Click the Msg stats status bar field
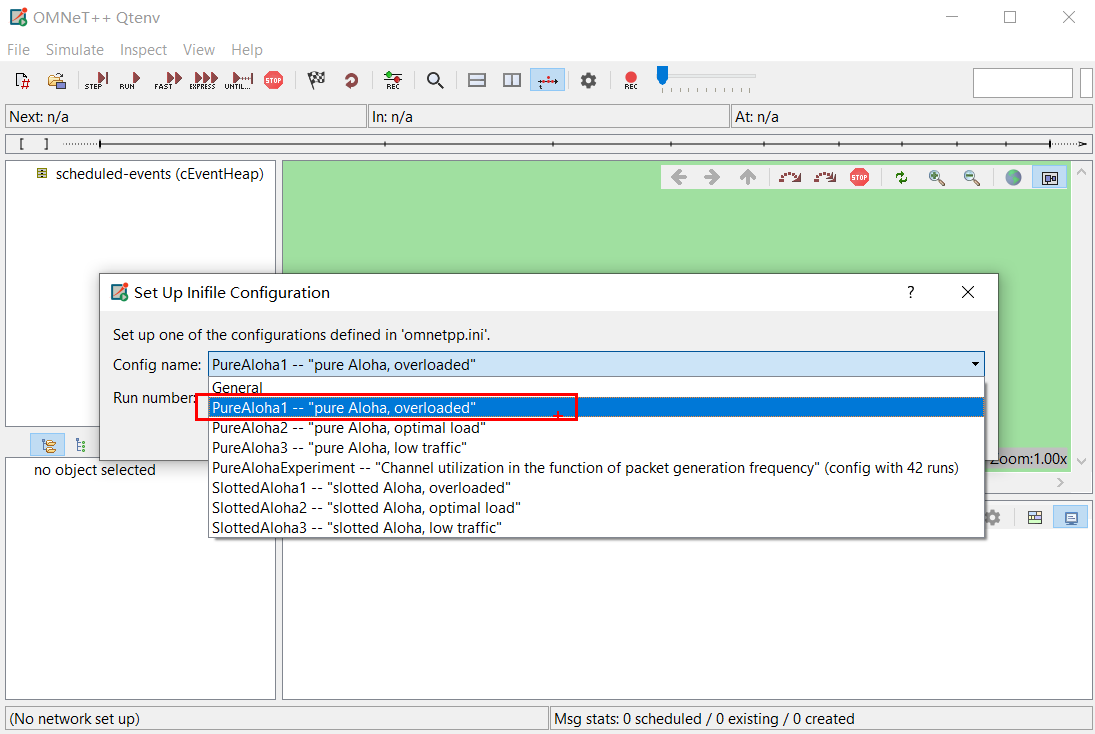This screenshot has width=1095, height=734. tap(821, 719)
